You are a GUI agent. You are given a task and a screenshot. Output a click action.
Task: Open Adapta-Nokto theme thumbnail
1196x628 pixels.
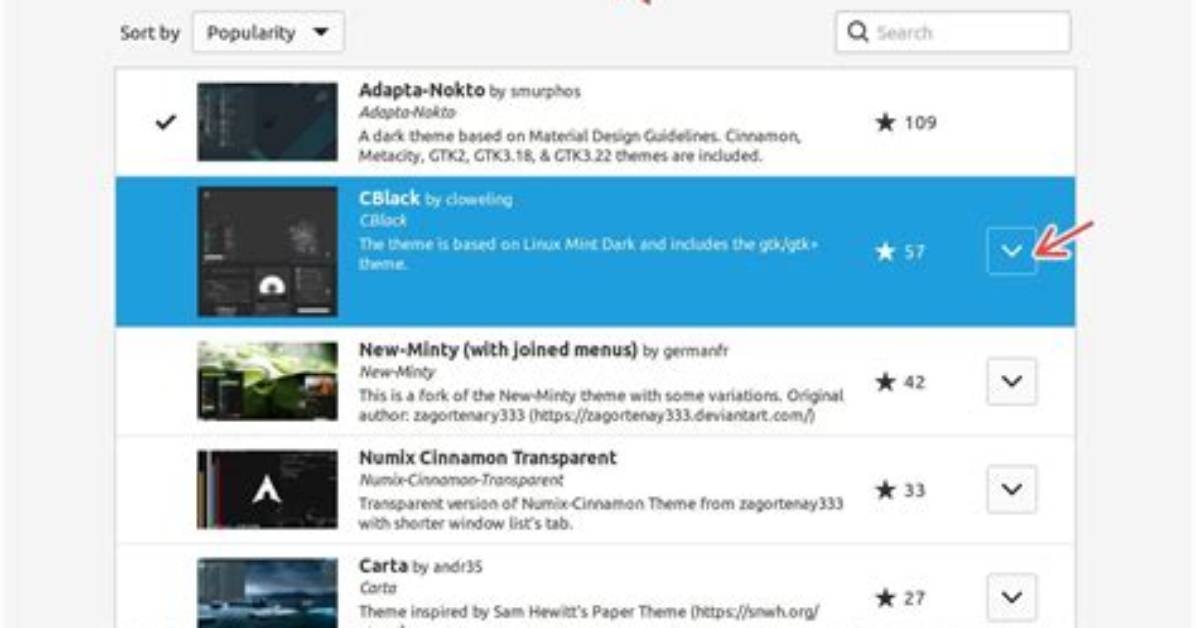[x=267, y=122]
